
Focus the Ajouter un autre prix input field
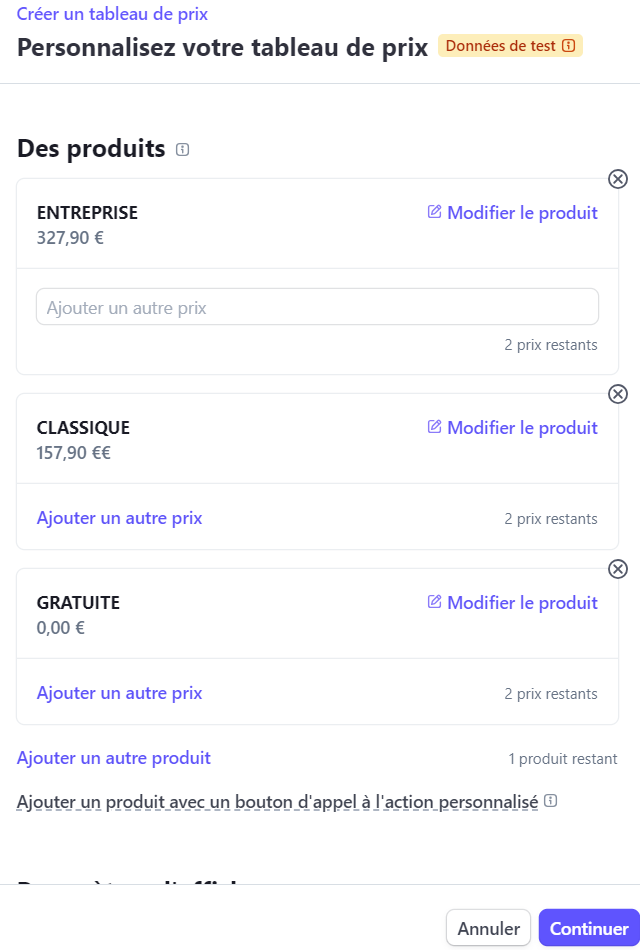coord(318,307)
